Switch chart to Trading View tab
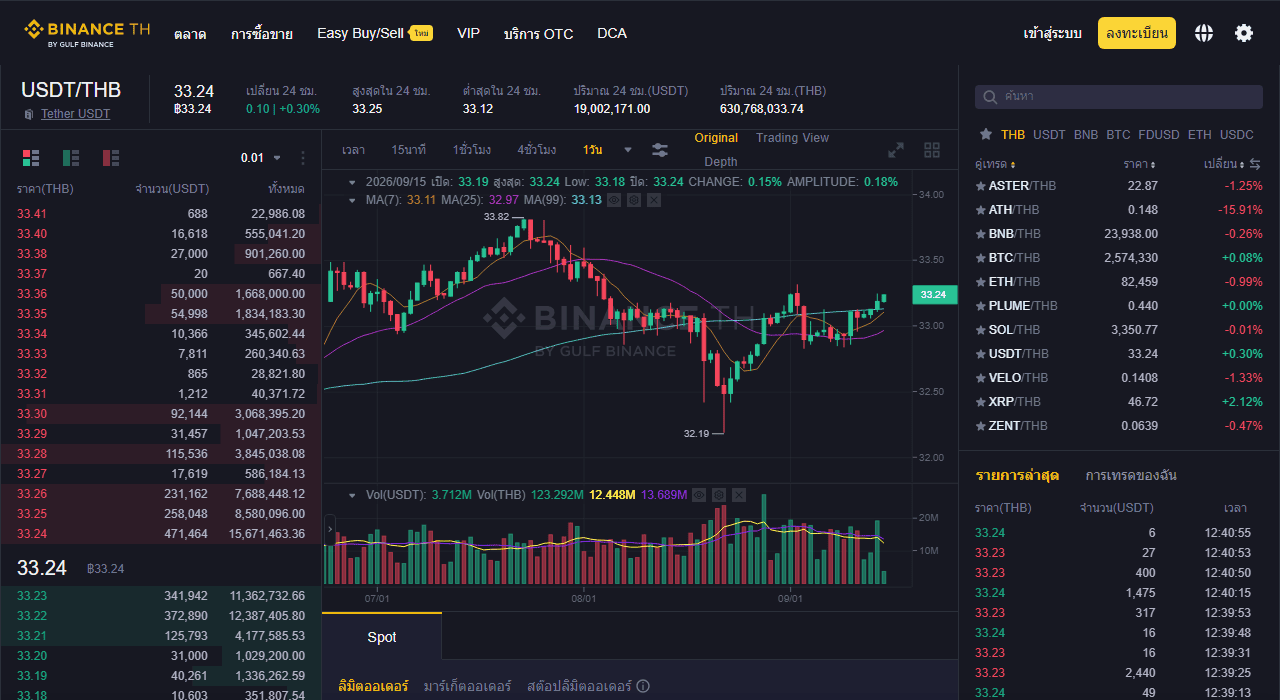The width and height of the screenshot is (1280, 700). click(x=792, y=138)
